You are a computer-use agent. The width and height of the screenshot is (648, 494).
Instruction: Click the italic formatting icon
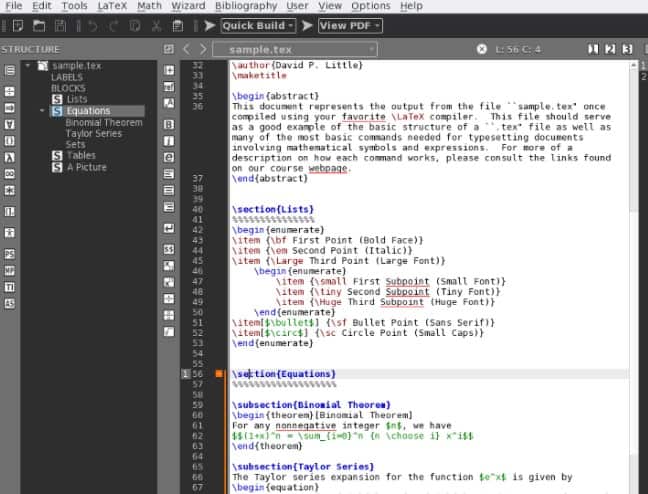(169, 141)
